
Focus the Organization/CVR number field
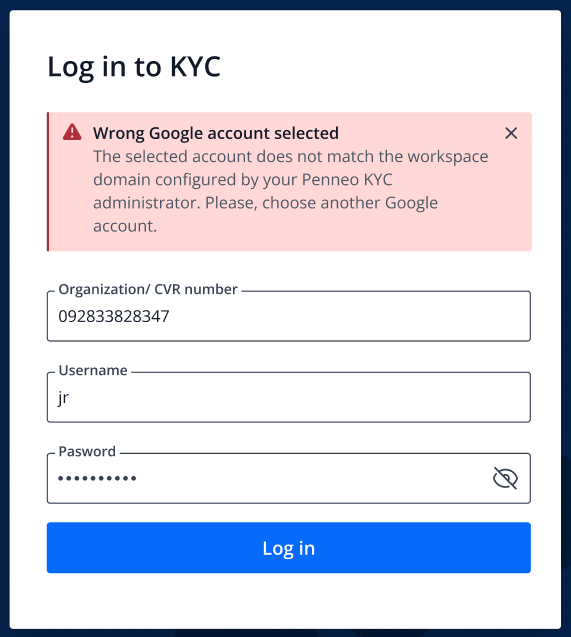(289, 316)
